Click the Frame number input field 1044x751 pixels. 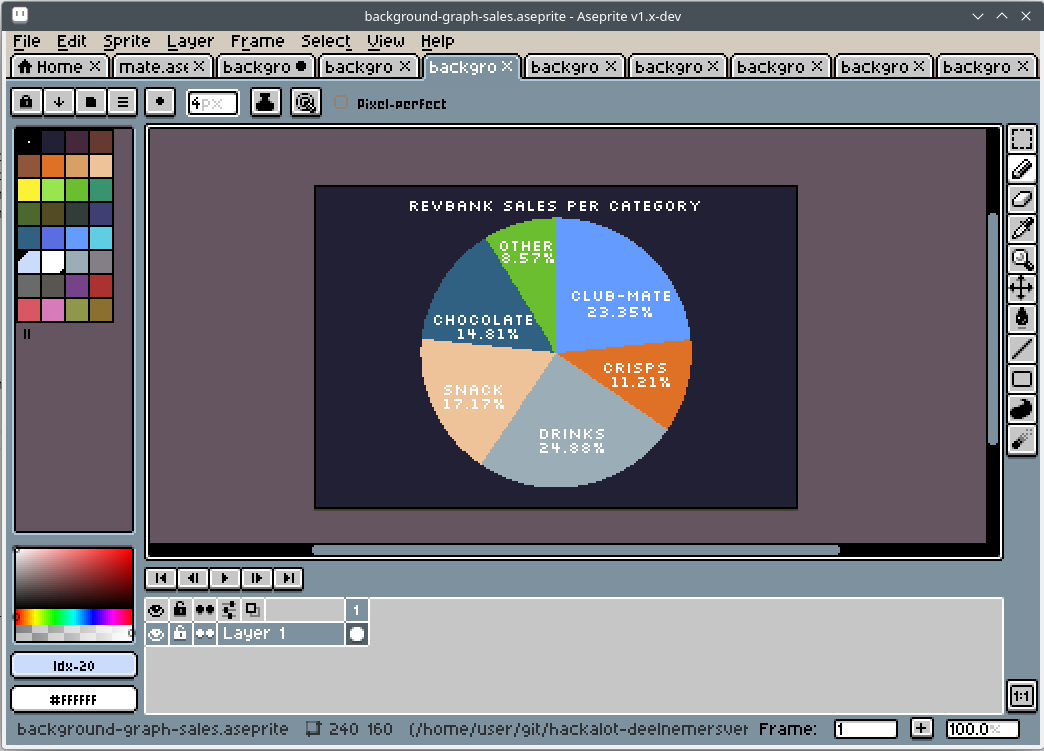[x=866, y=728]
